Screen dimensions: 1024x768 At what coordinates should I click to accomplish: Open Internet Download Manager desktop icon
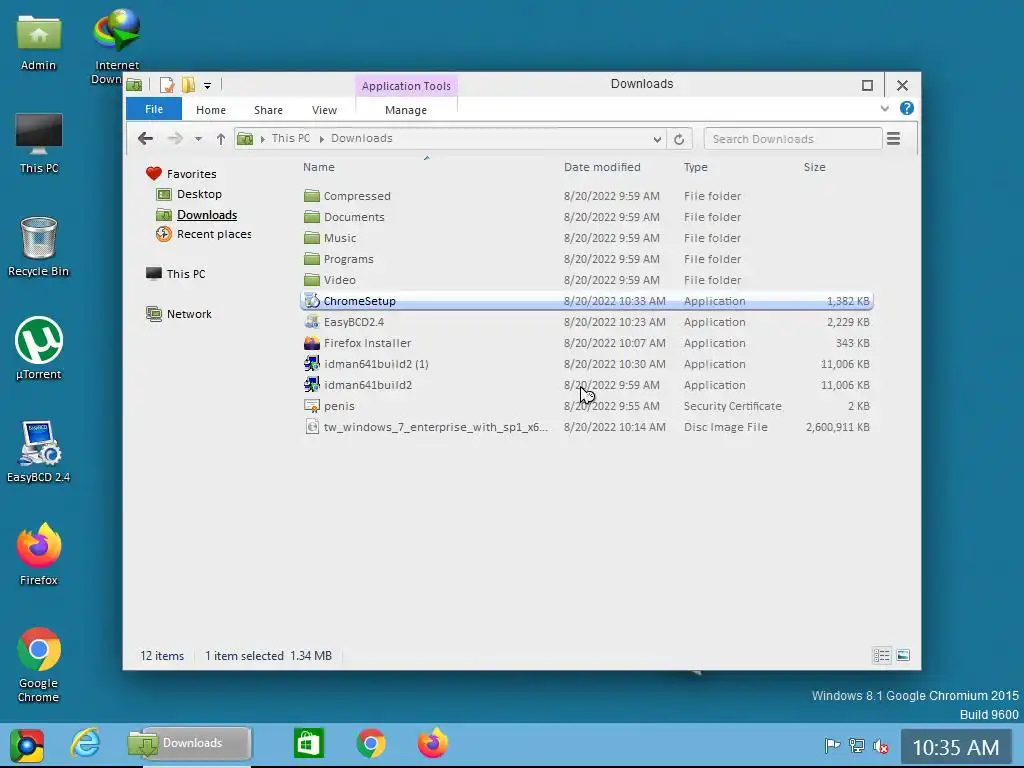tap(116, 46)
